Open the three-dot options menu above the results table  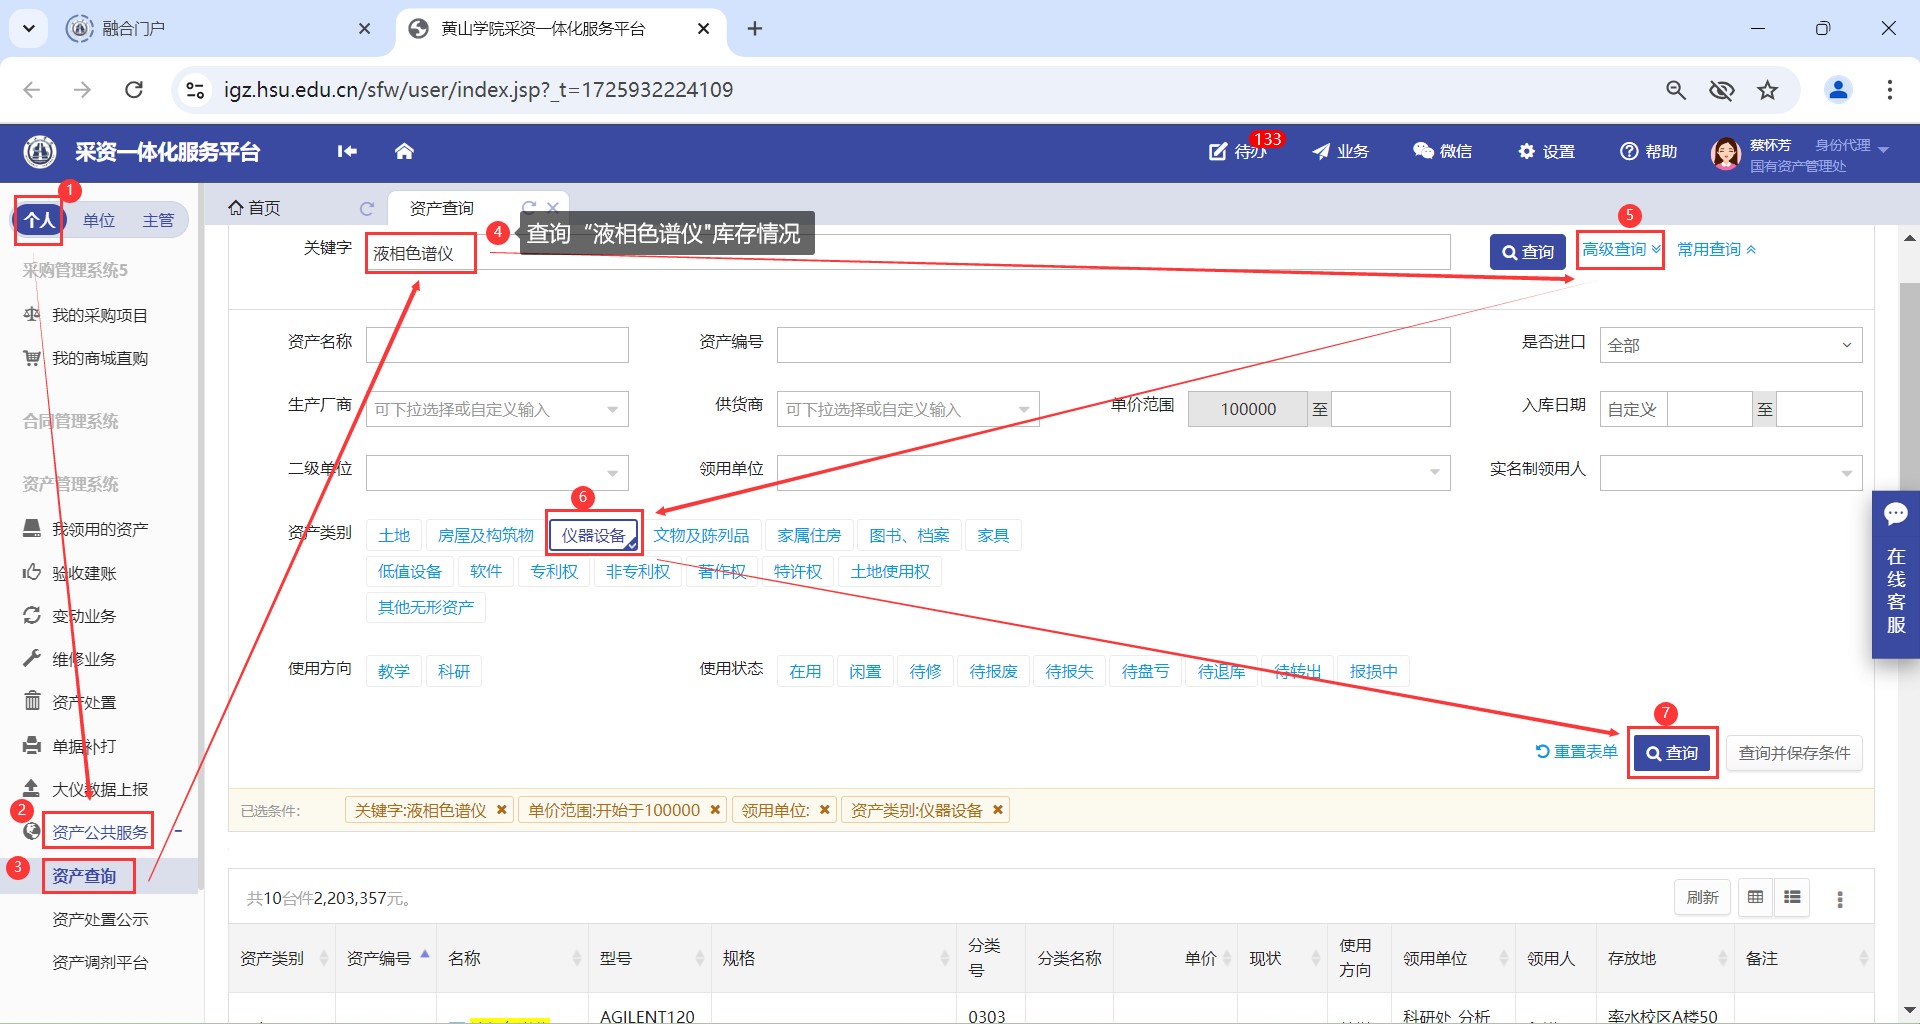pos(1839,899)
